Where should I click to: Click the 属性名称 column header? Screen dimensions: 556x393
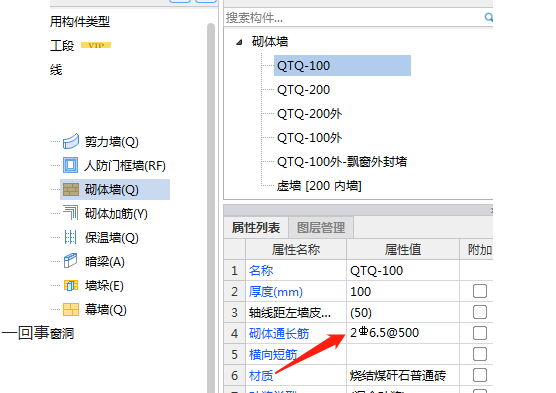click(296, 250)
